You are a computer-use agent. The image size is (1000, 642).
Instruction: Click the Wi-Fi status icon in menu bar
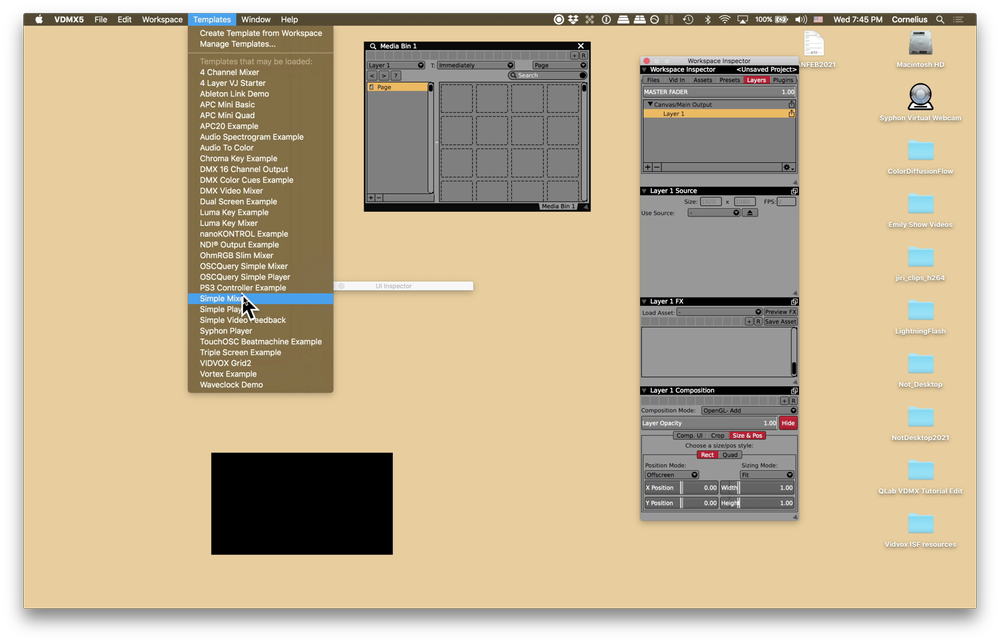tap(724, 19)
